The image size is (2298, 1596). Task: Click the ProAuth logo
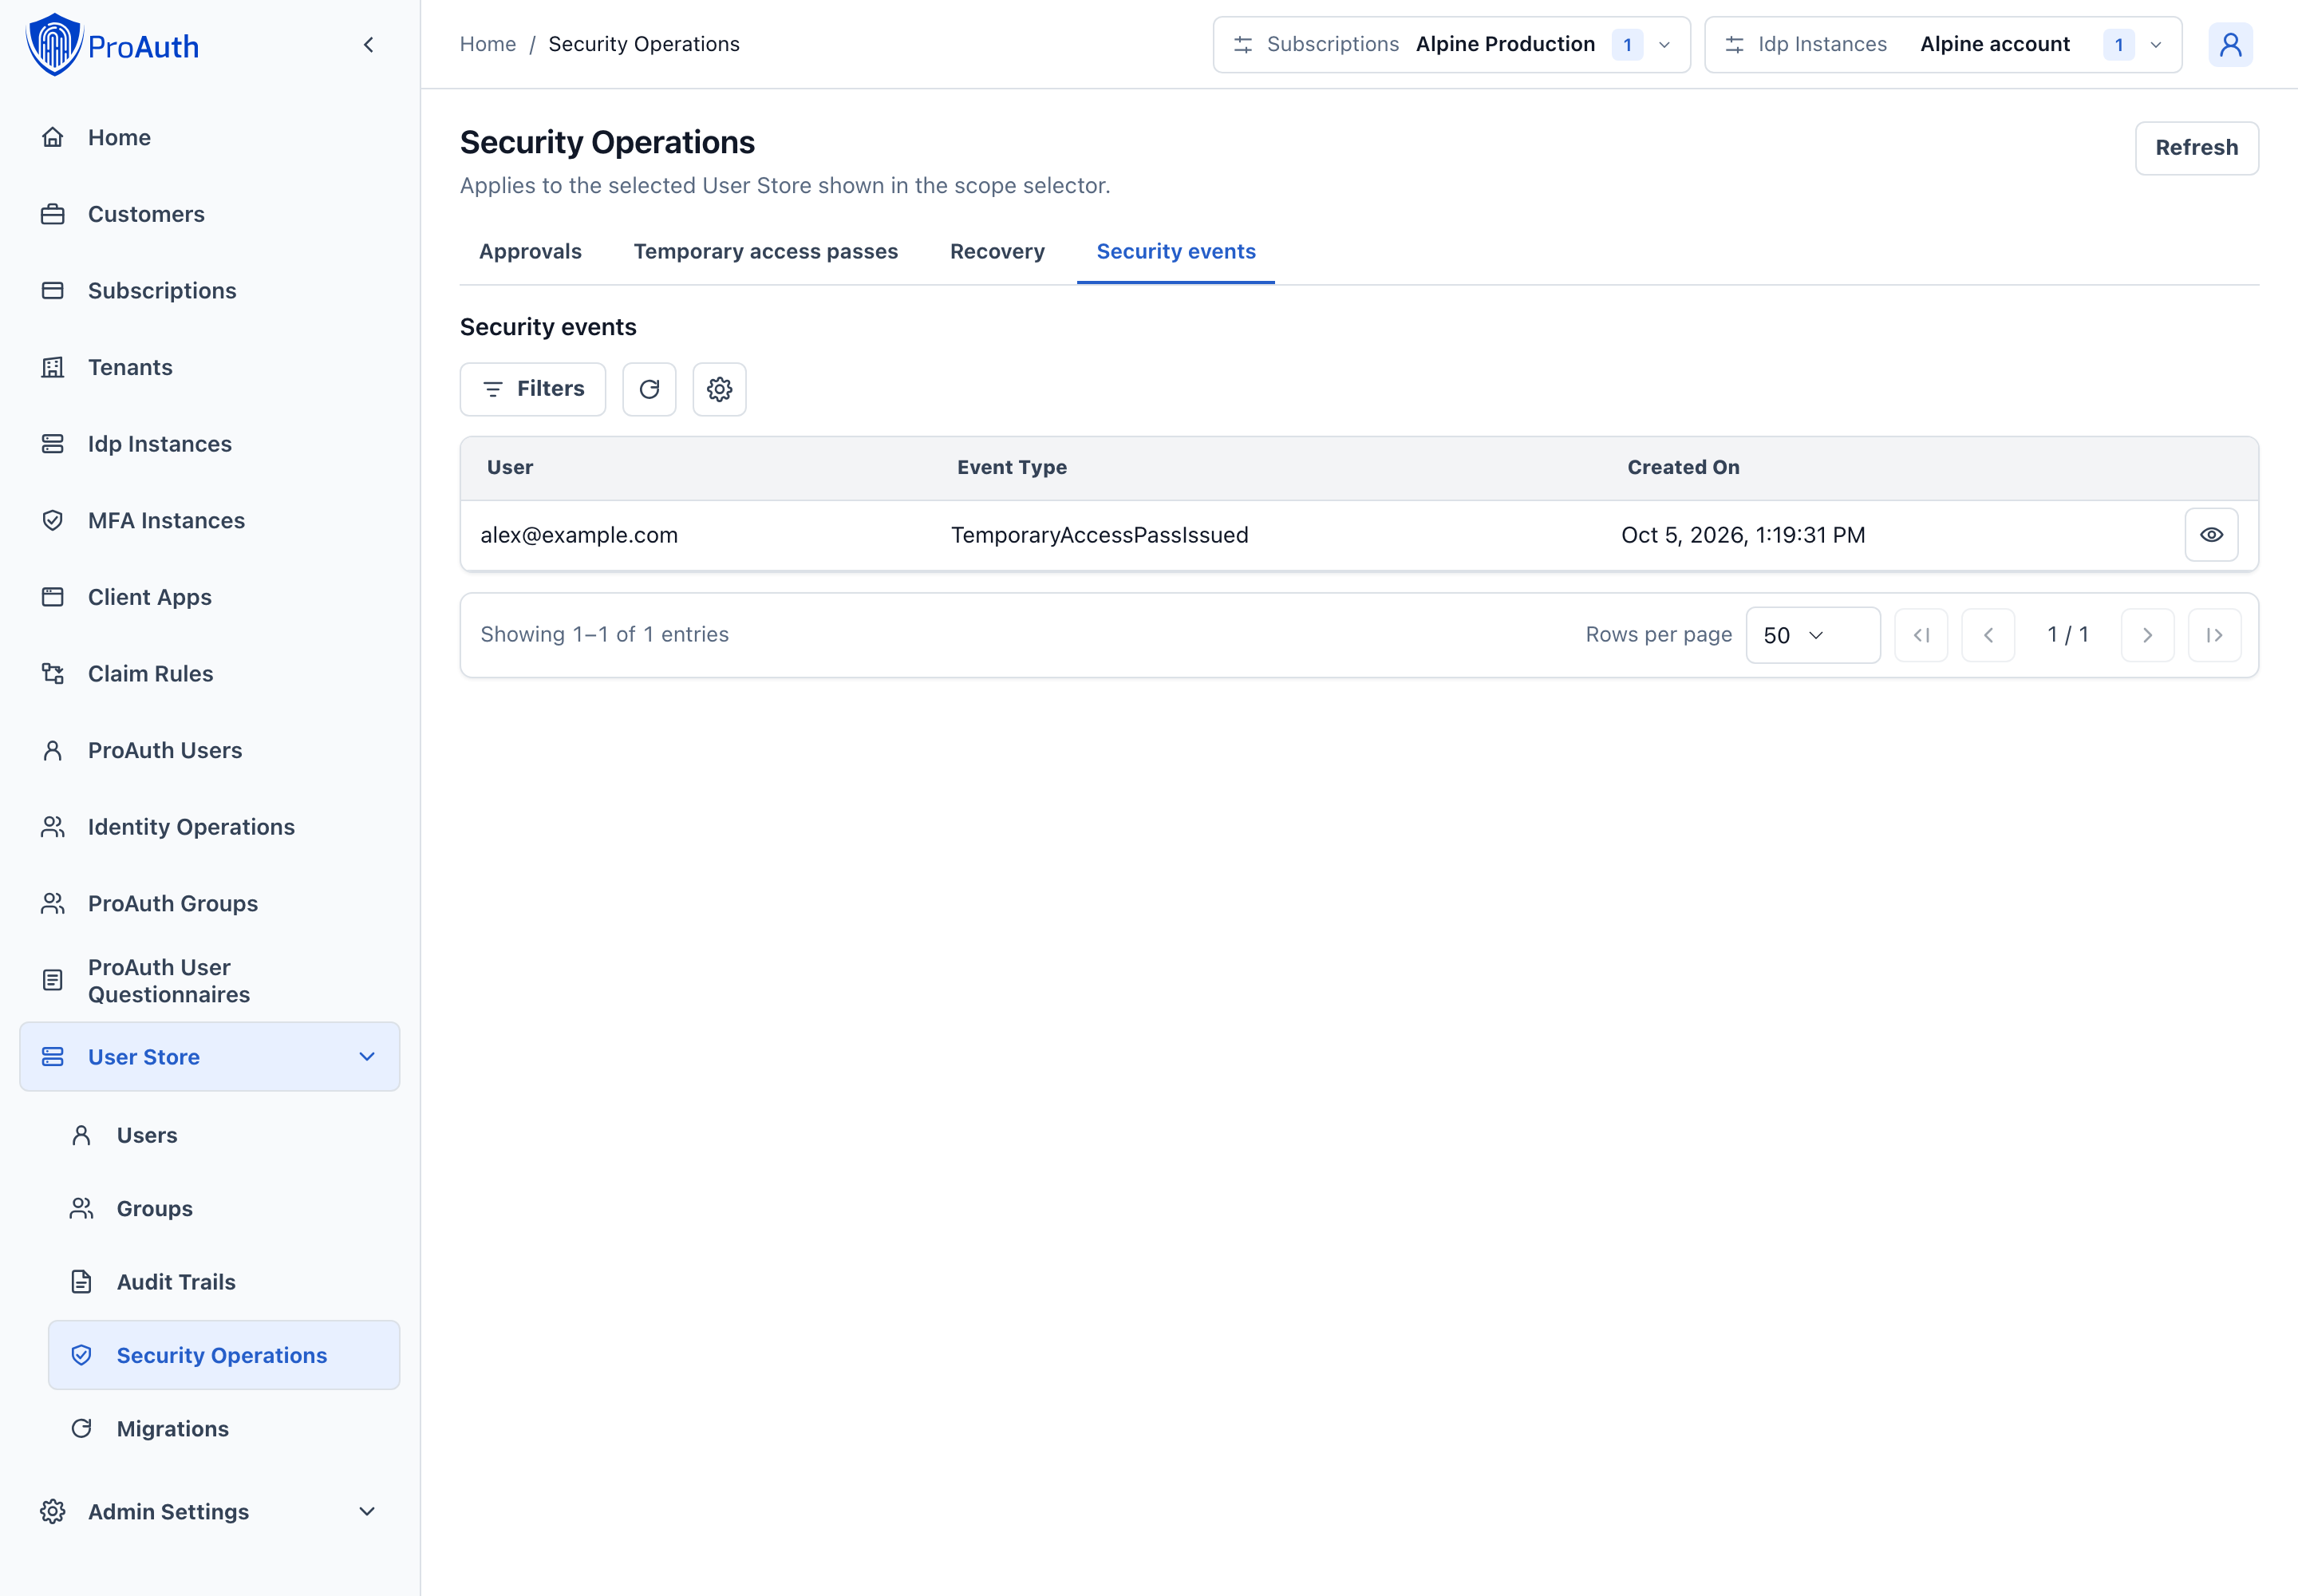click(112, 45)
